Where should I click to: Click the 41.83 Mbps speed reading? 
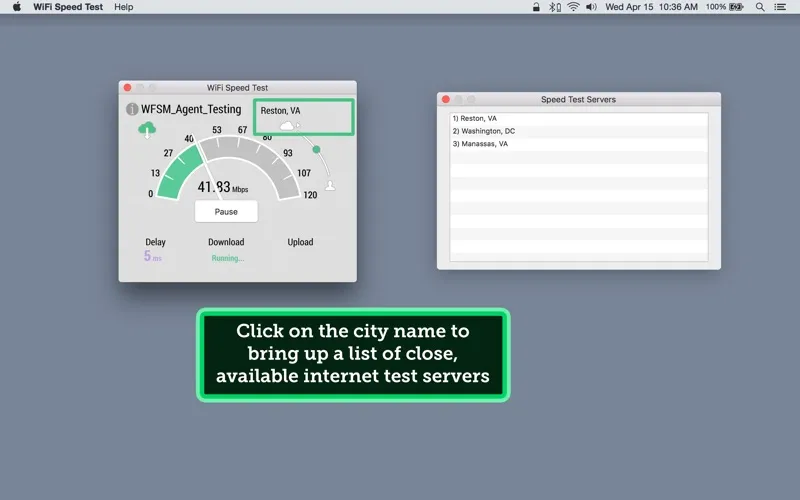tap(223, 187)
